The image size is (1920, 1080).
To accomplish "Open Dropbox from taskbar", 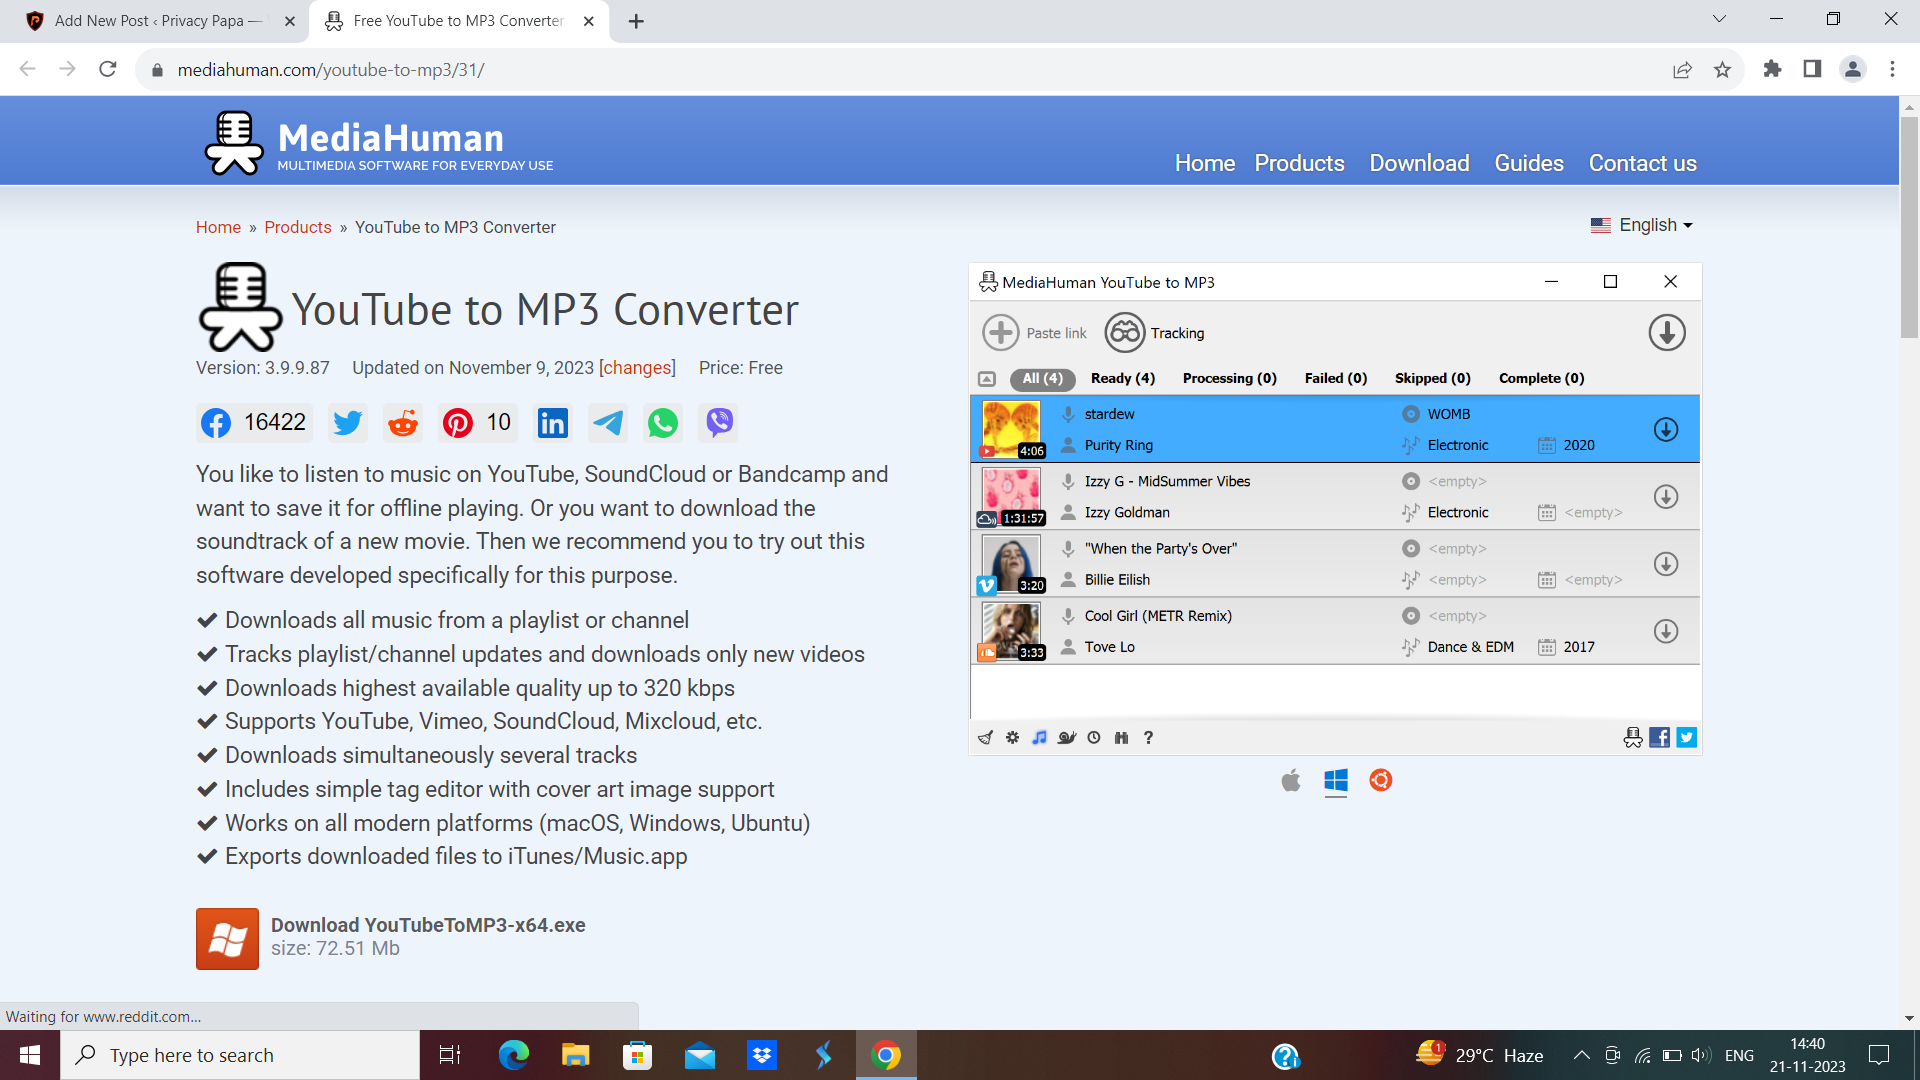I will click(762, 1055).
